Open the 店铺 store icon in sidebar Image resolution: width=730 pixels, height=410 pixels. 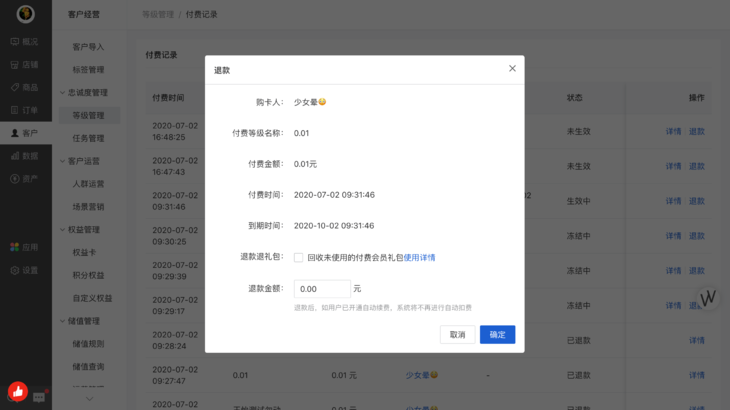(15, 65)
